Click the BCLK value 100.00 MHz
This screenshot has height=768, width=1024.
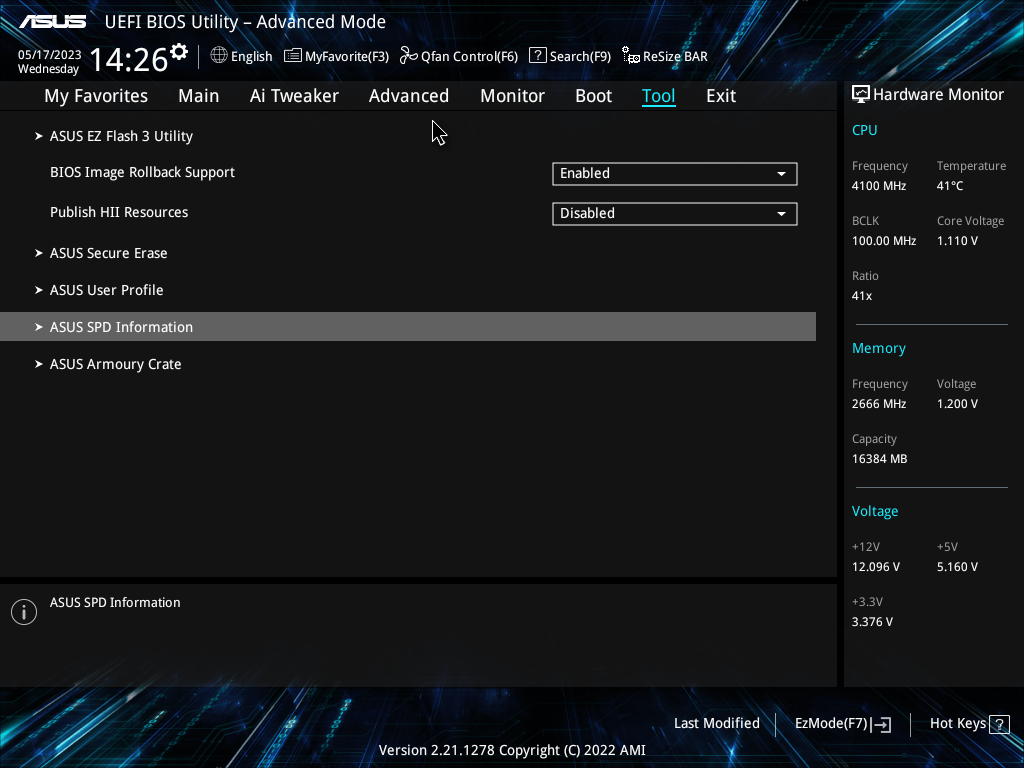884,240
